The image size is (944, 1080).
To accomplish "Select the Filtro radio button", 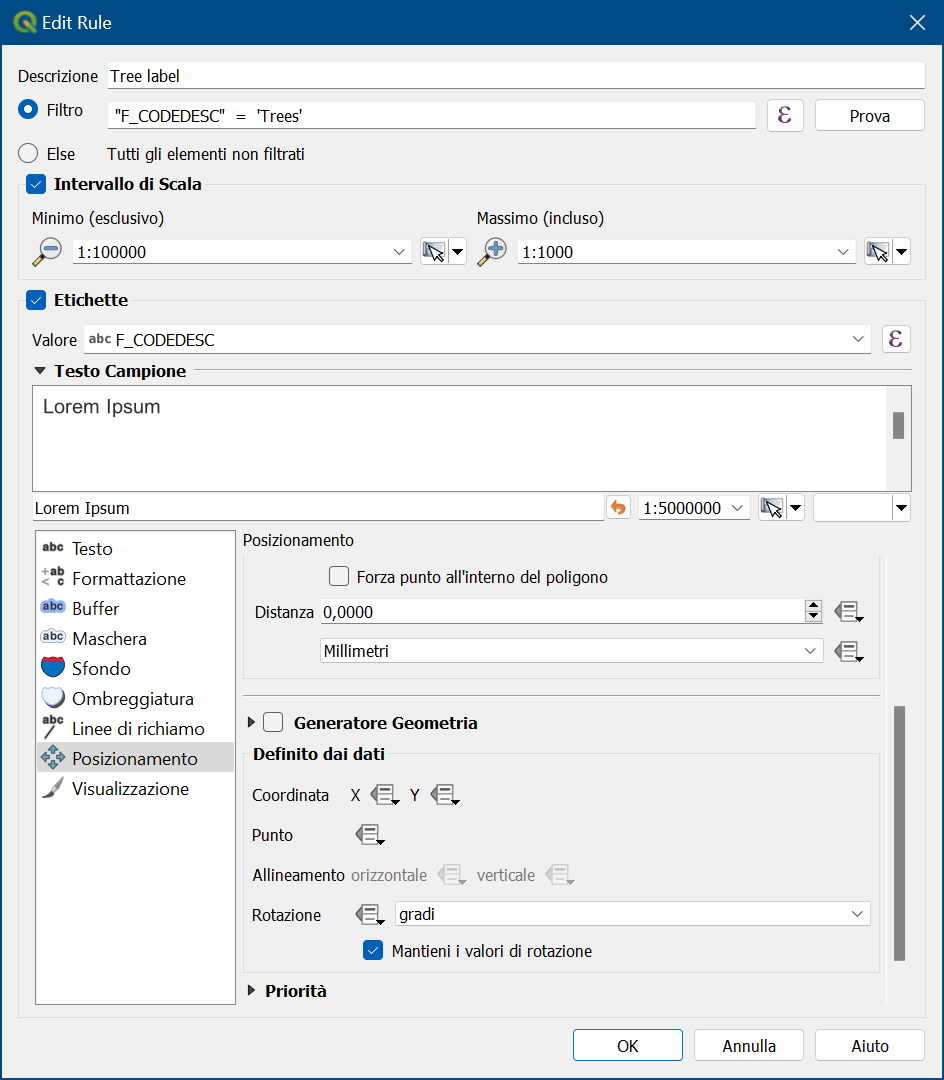I will 28,110.
